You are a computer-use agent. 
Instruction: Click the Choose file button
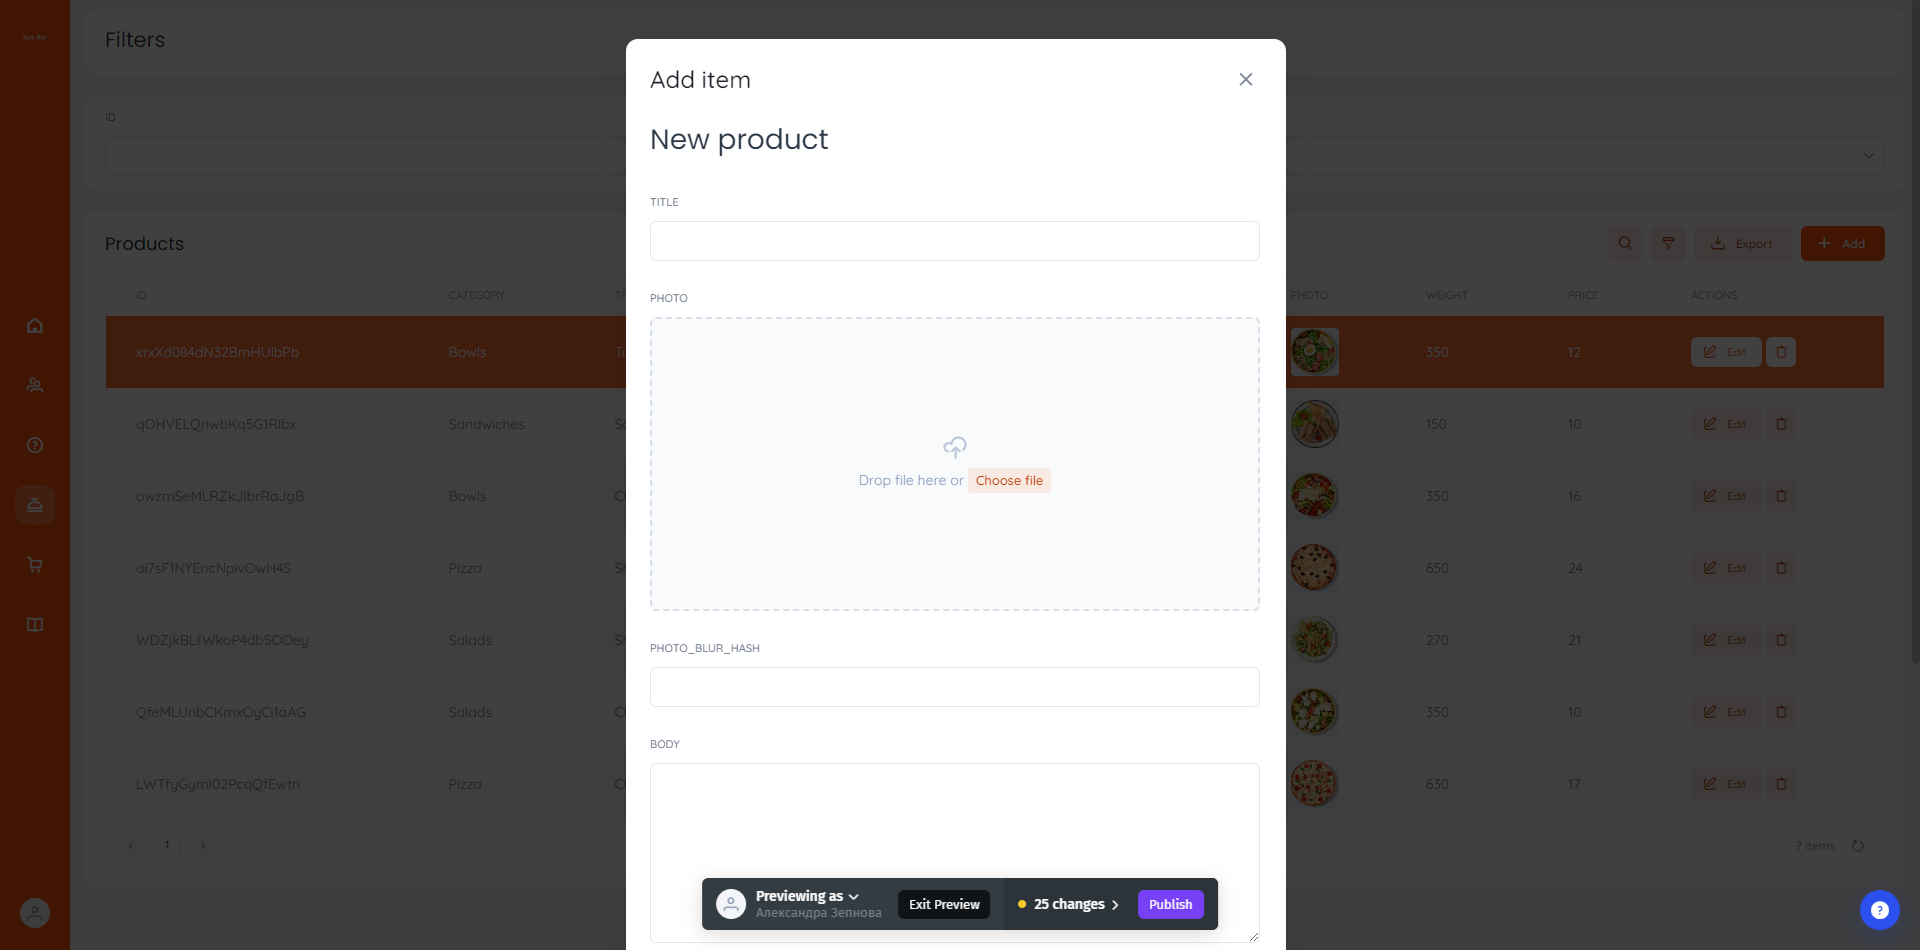point(1009,480)
